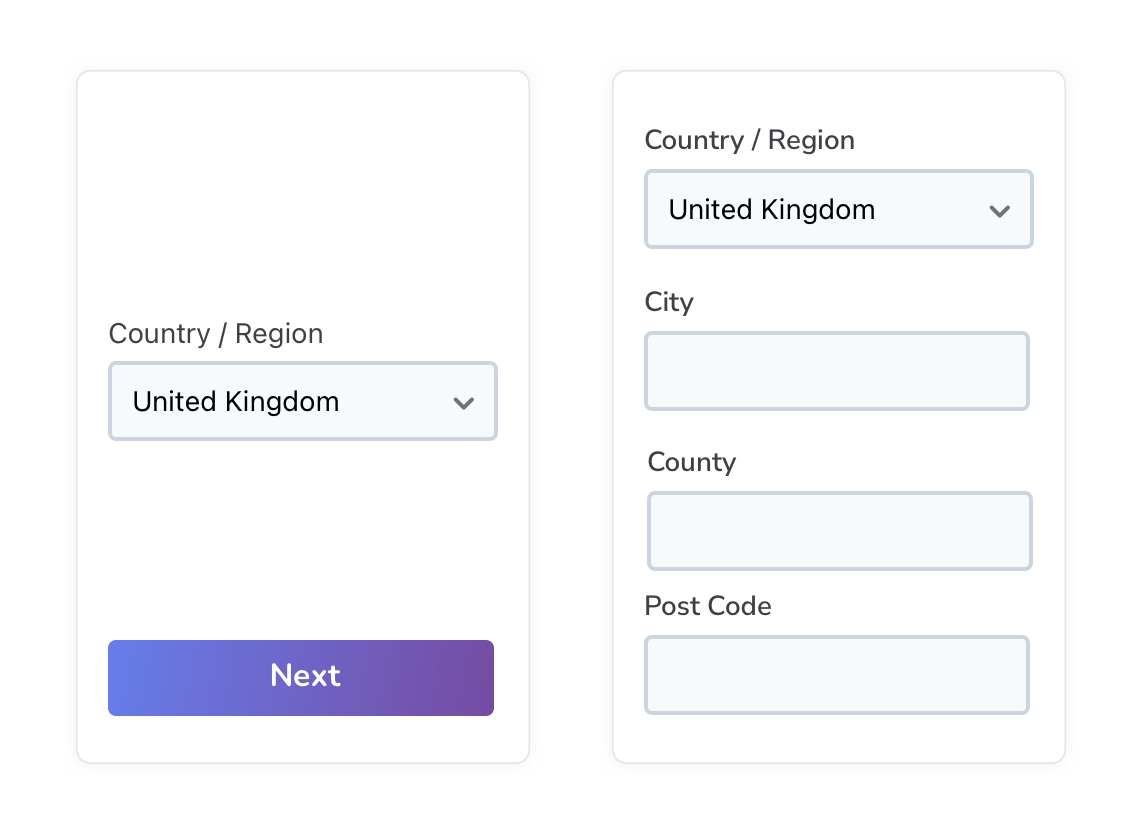The width and height of the screenshot is (1142, 834).
Task: Focus the Post Code entry field
Action: tap(837, 674)
